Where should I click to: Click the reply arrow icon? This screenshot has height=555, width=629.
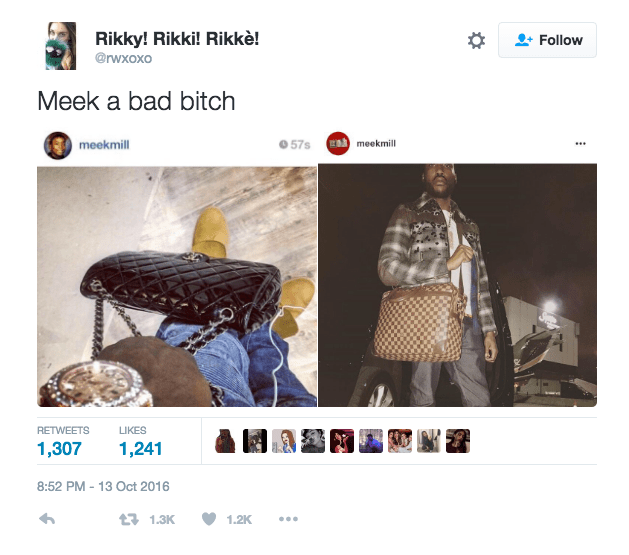click(x=47, y=519)
